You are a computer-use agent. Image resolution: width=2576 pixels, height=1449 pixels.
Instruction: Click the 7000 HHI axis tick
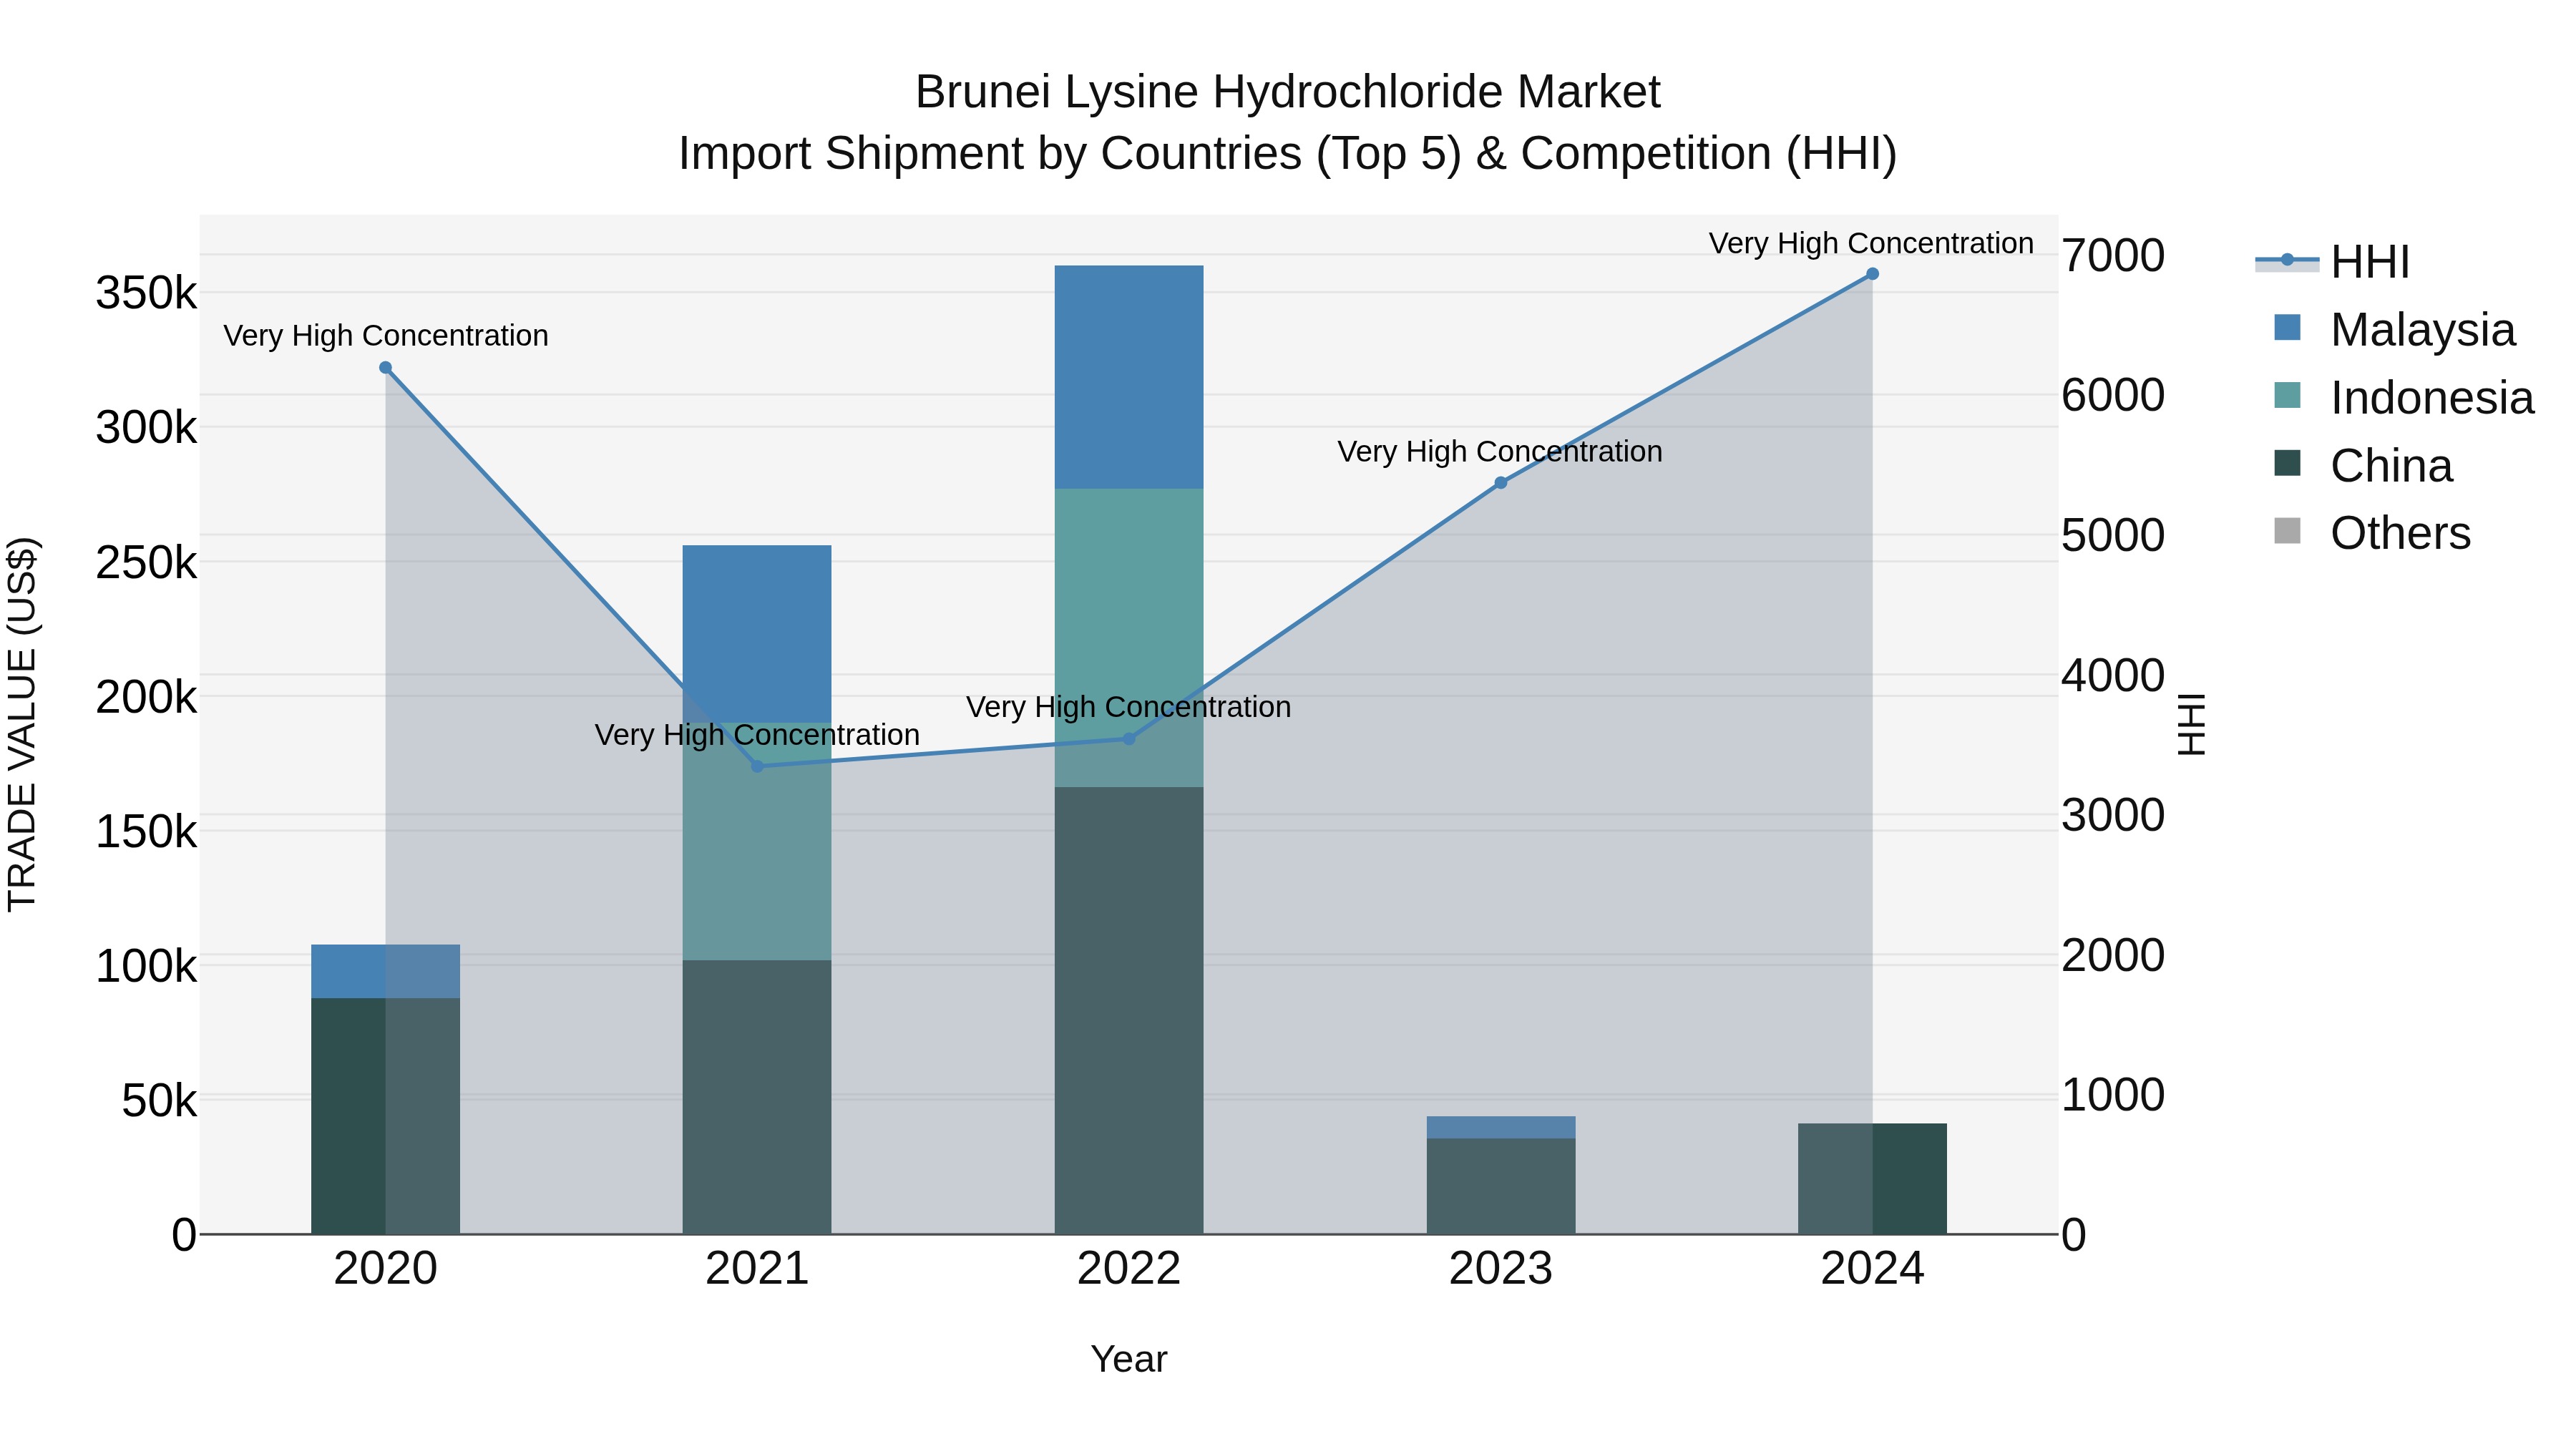pyautogui.click(x=2113, y=256)
